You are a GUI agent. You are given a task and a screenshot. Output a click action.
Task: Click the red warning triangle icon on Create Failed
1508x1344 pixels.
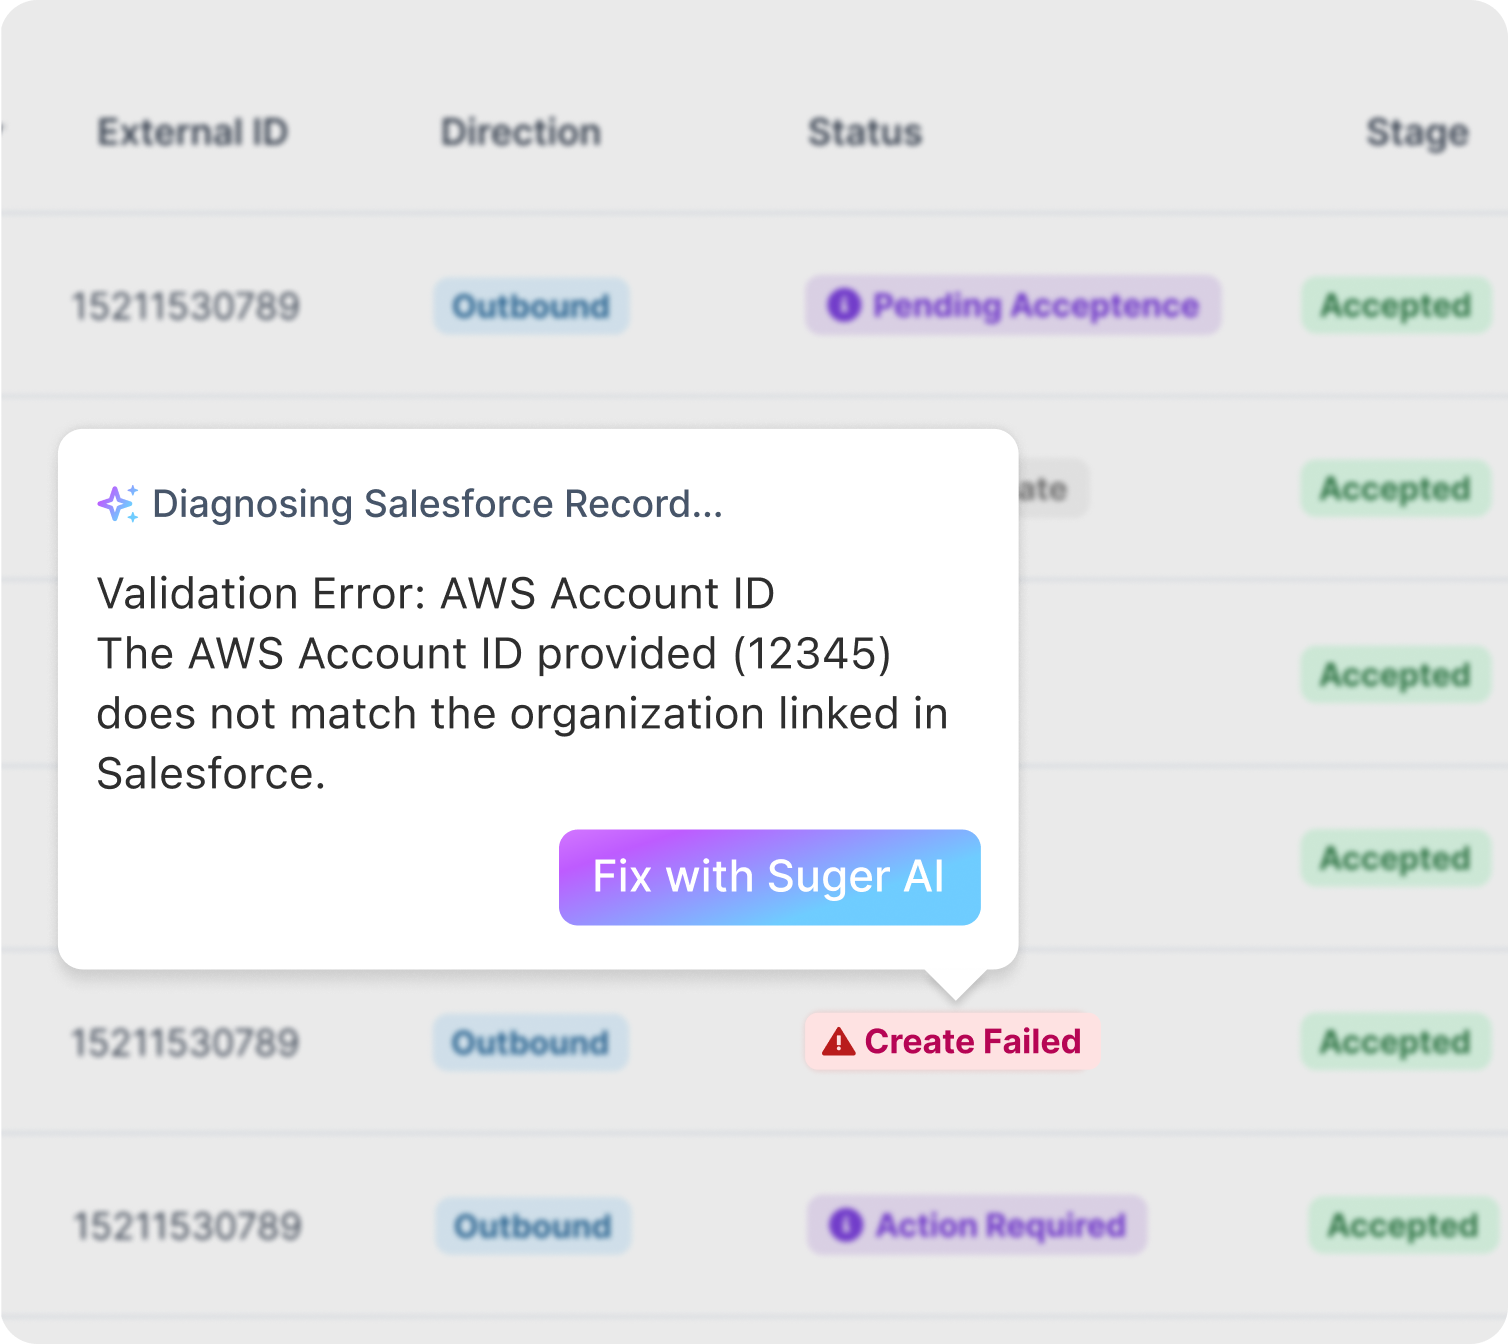tap(838, 1042)
